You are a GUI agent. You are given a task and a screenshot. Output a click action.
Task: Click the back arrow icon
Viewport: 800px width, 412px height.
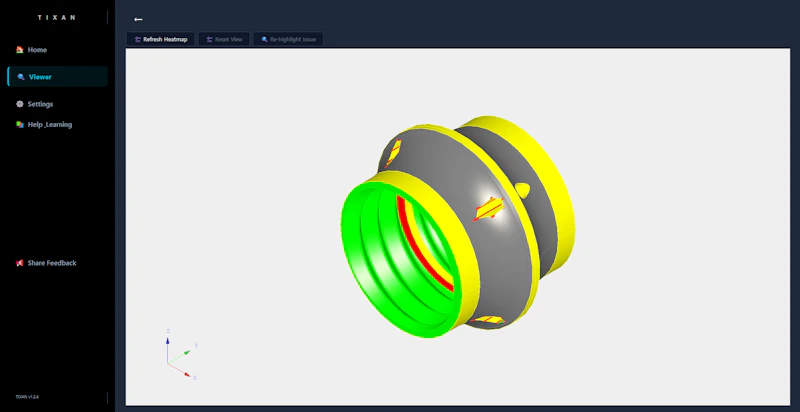point(138,19)
